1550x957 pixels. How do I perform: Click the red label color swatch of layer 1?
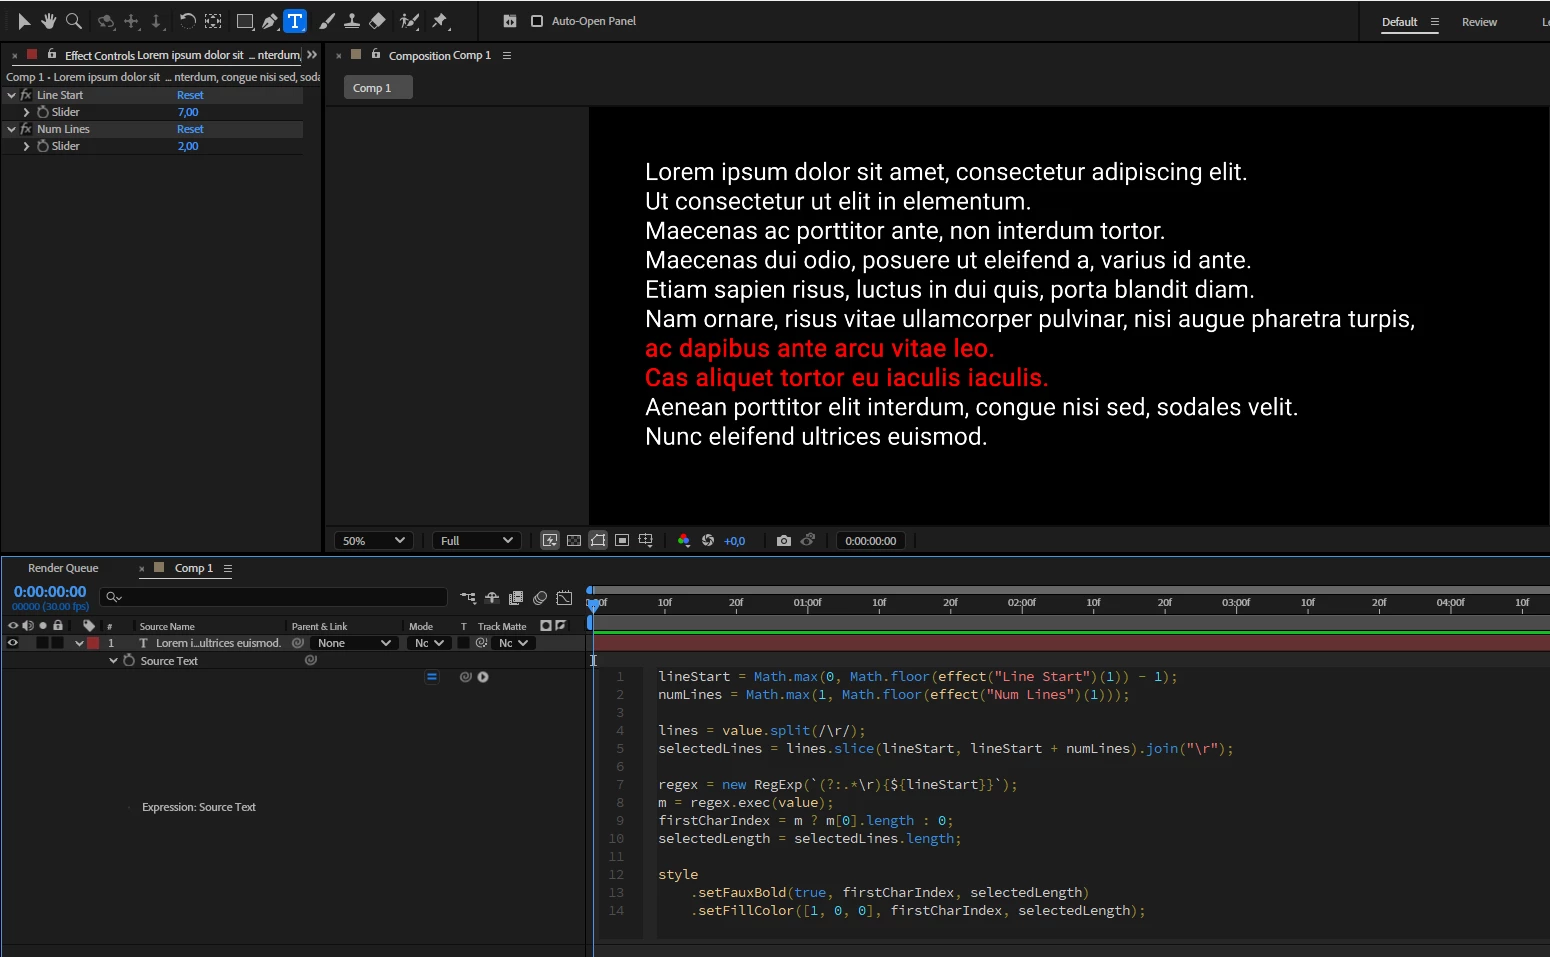point(93,643)
